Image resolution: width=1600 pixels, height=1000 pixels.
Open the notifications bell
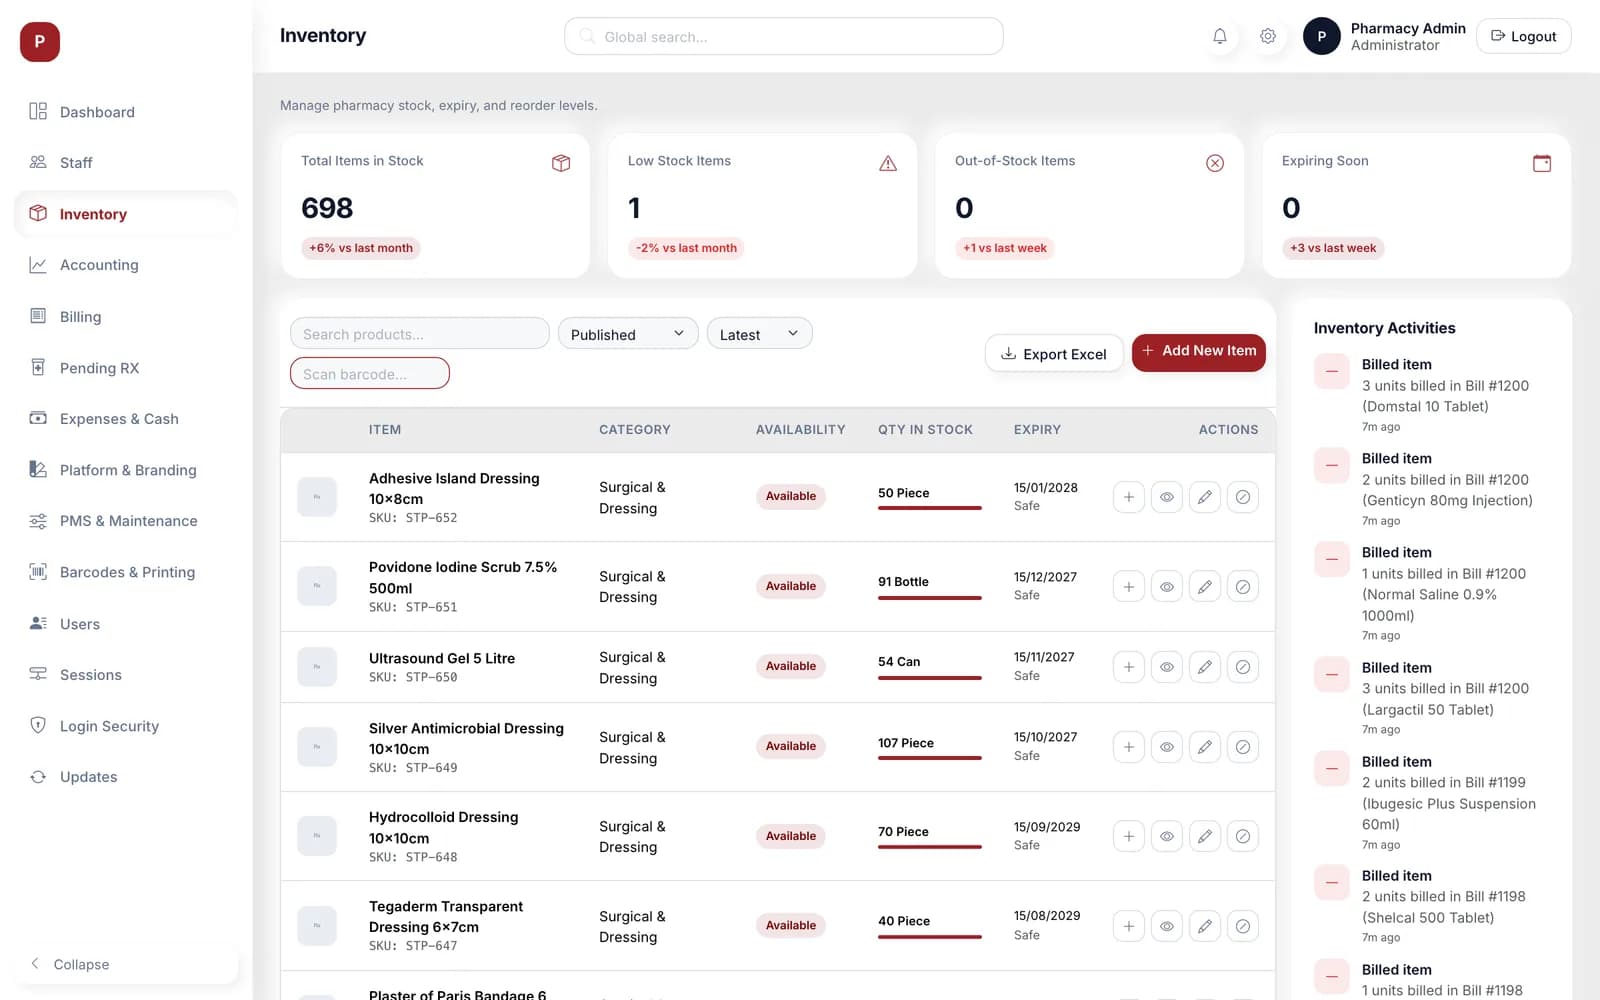(x=1219, y=36)
